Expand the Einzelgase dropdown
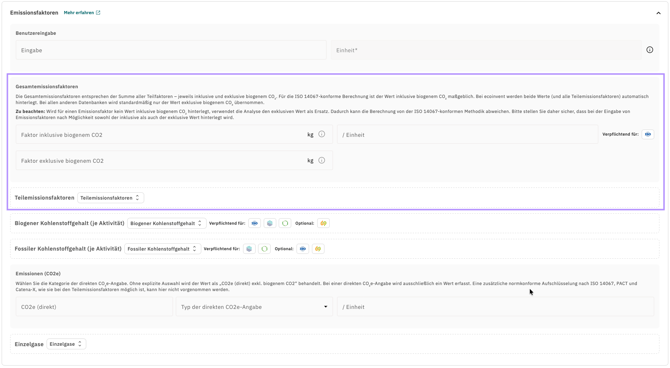 point(66,344)
